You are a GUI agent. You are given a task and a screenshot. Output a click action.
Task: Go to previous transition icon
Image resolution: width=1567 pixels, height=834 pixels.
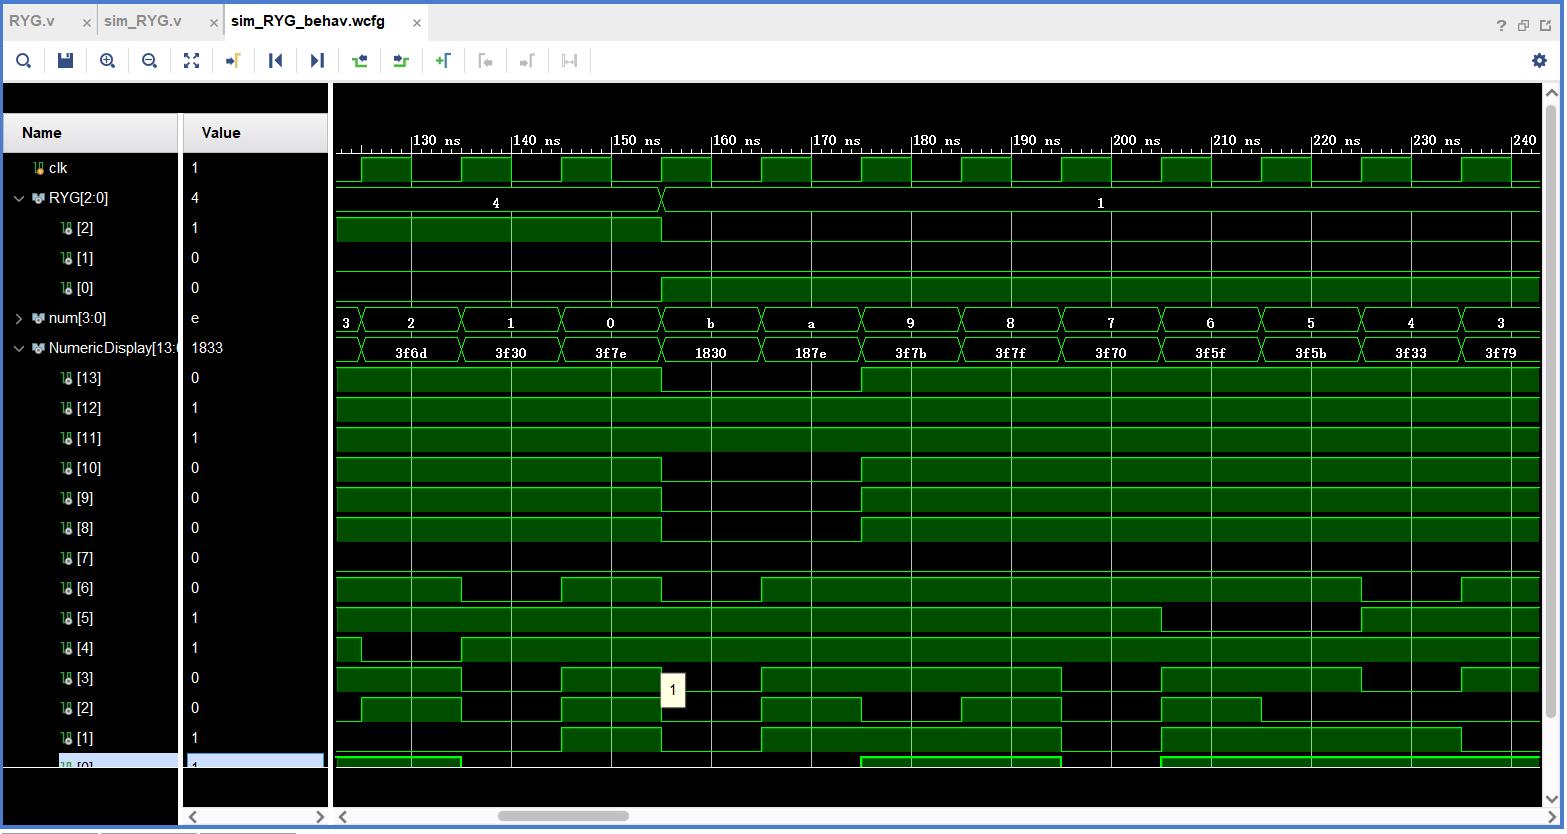click(x=359, y=61)
